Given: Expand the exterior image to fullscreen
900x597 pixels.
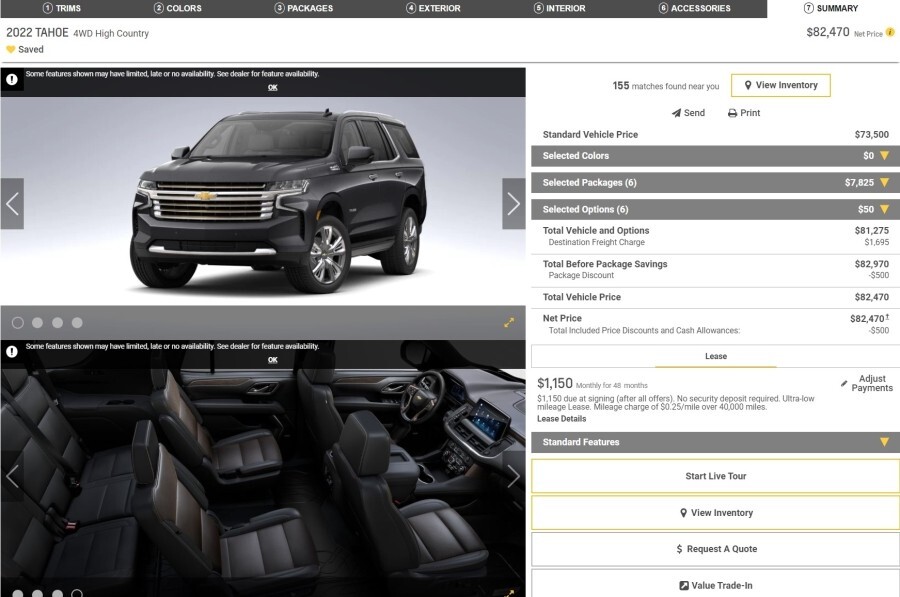Looking at the screenshot, I should point(509,323).
